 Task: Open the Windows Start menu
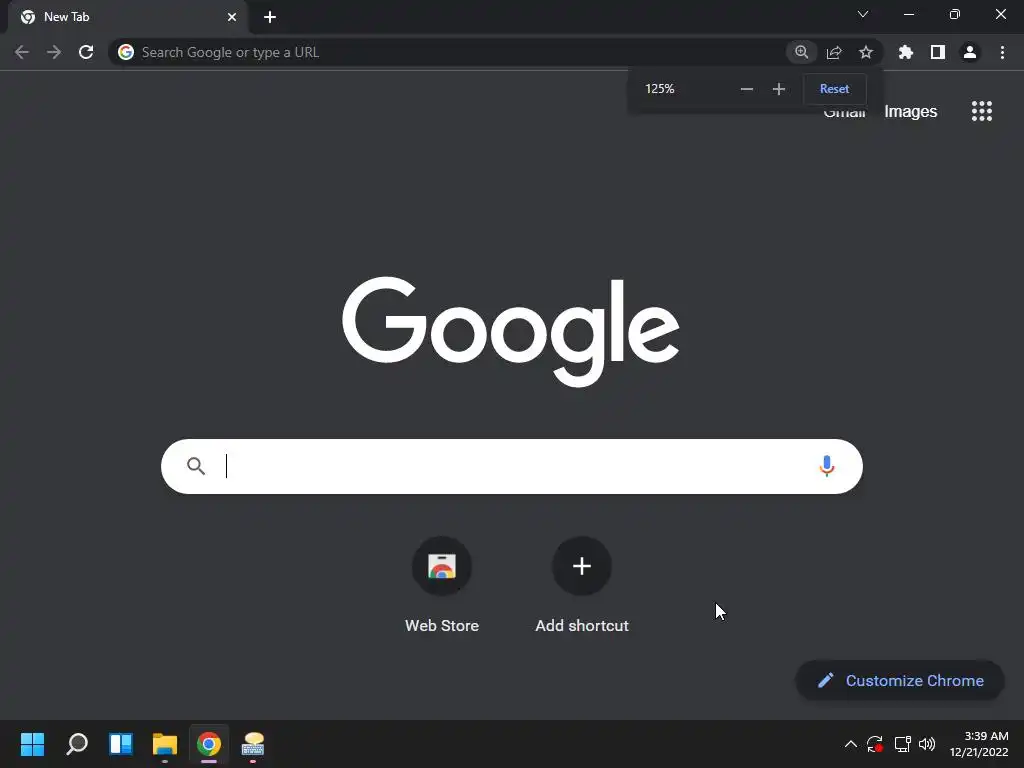click(32, 744)
